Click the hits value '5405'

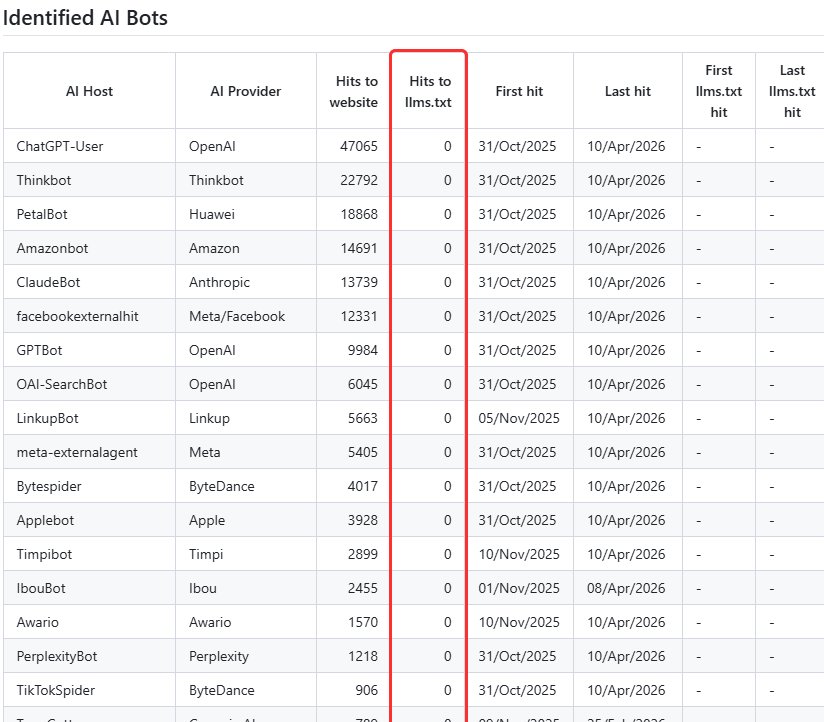tap(363, 452)
